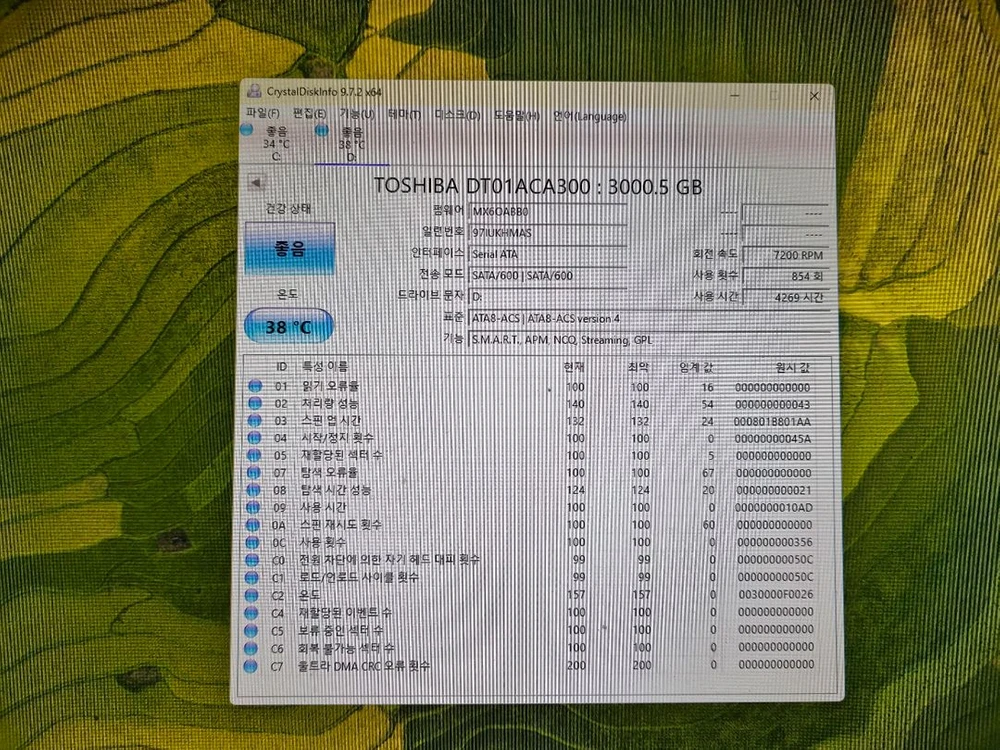Screen dimensions: 1000x750
Task: Click the 38 °C temperature button
Action: 288,327
